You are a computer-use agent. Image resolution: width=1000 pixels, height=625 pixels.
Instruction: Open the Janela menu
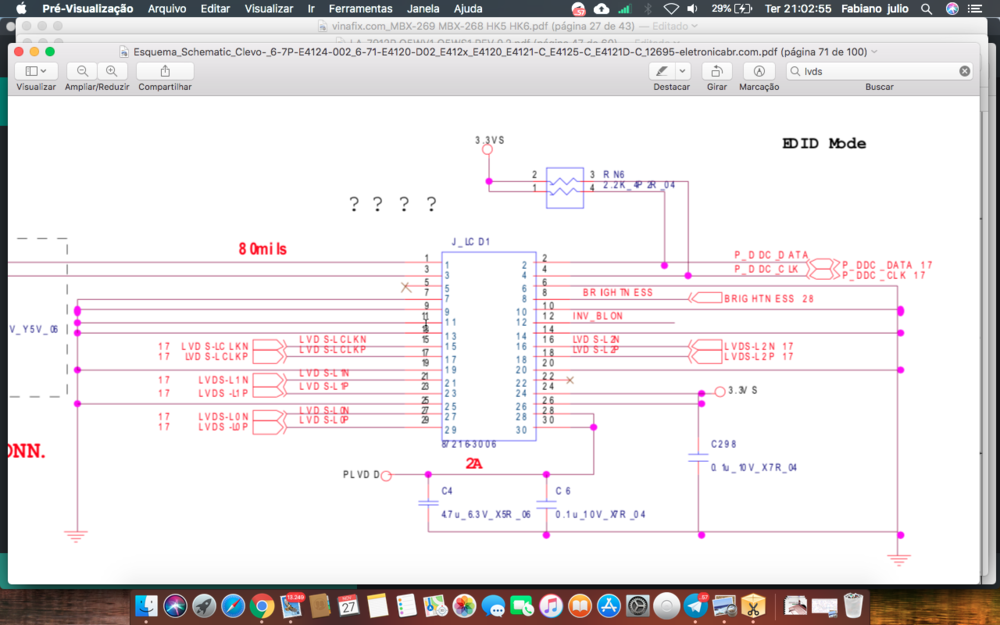(423, 9)
